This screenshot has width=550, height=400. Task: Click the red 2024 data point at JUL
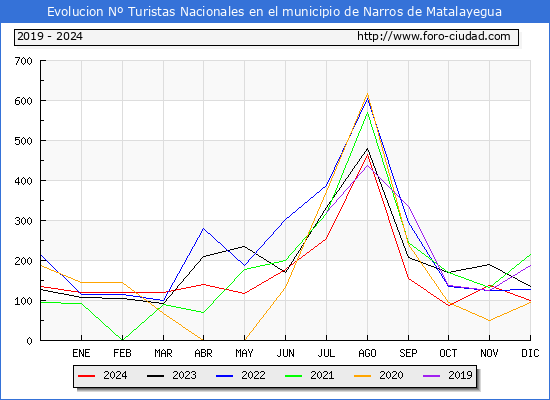(x=326, y=239)
